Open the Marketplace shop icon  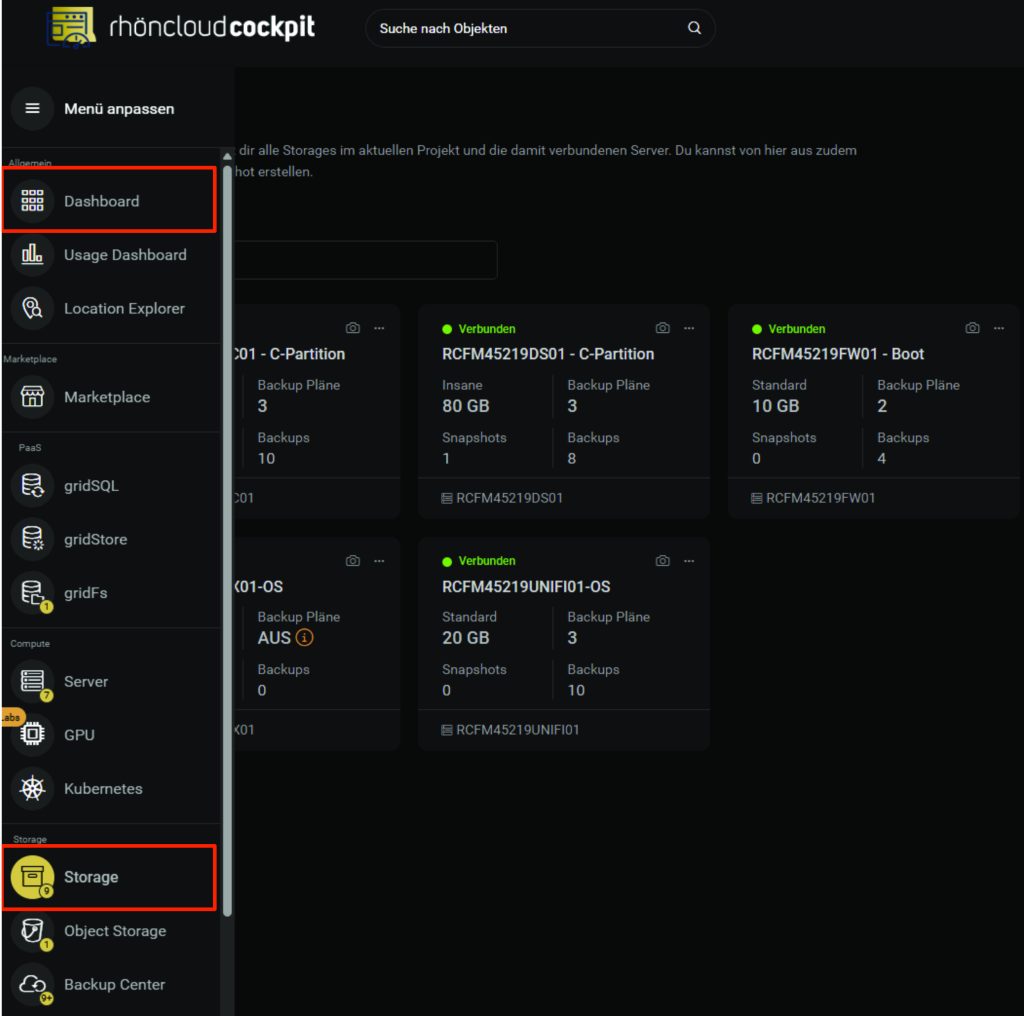[x=32, y=397]
